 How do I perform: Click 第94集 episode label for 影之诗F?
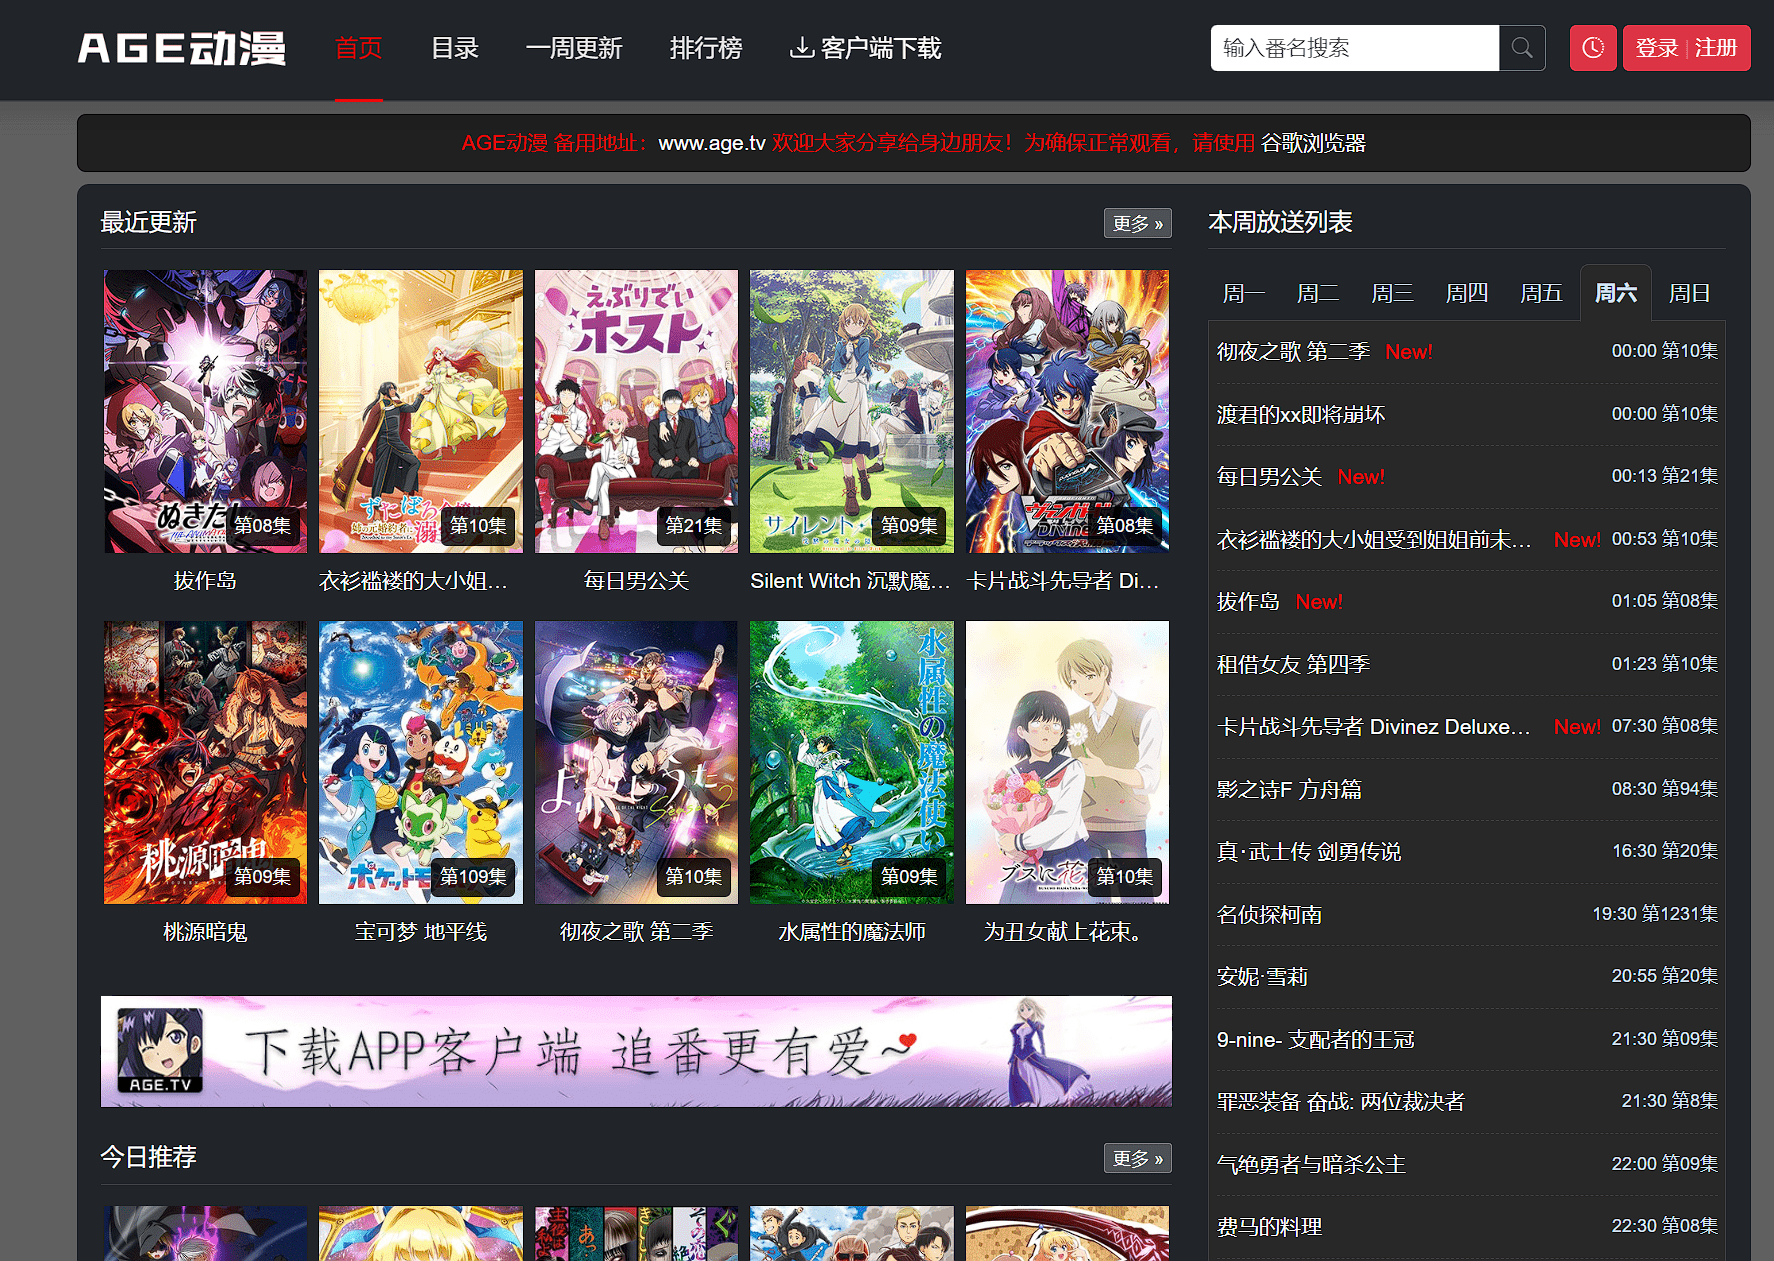[1690, 789]
